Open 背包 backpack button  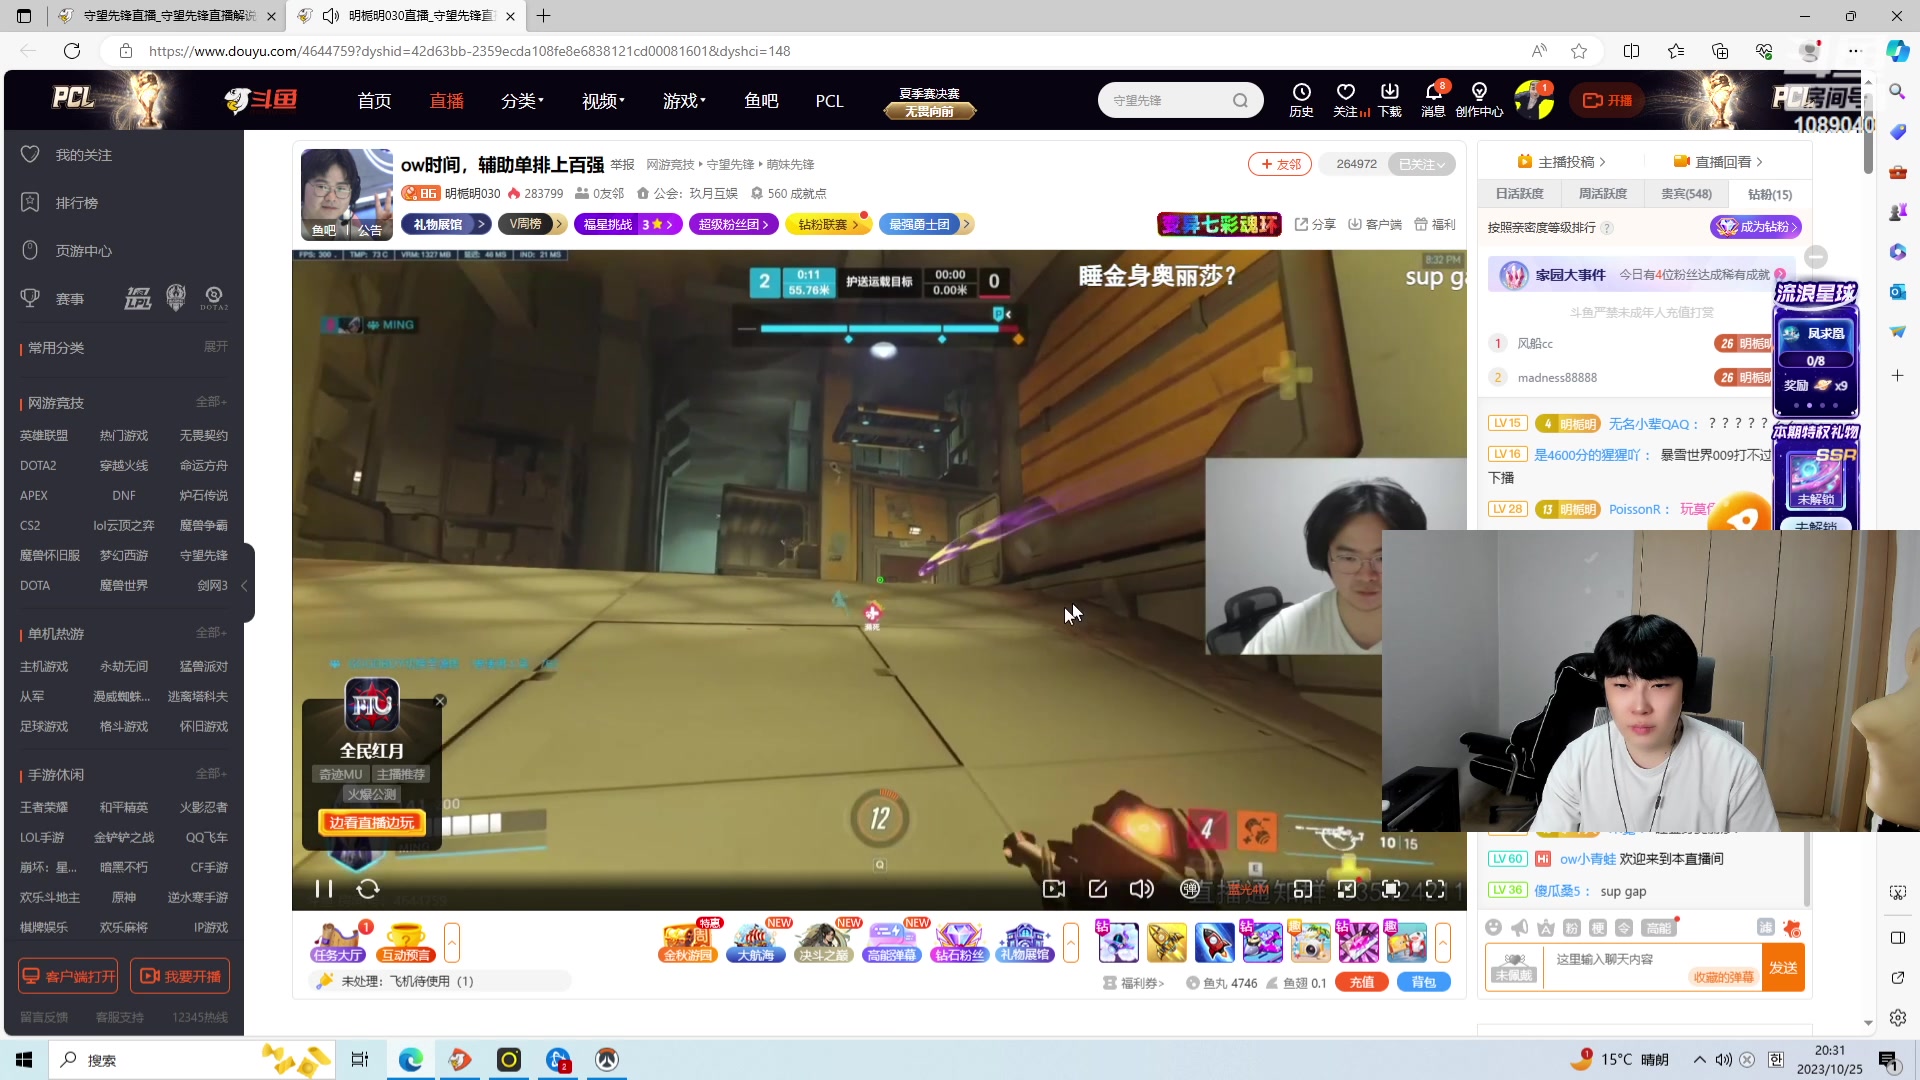pos(1424,983)
